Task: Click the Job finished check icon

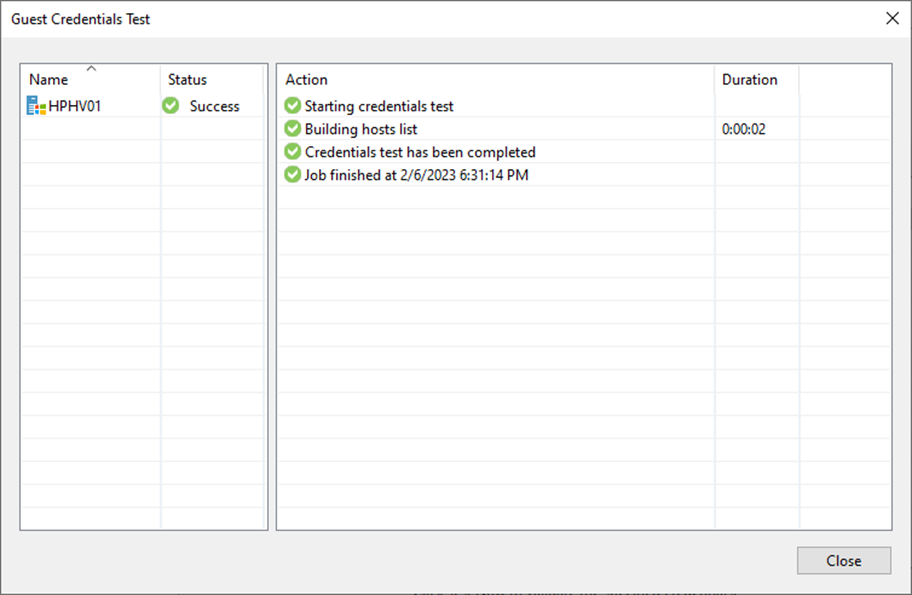Action: pos(293,174)
